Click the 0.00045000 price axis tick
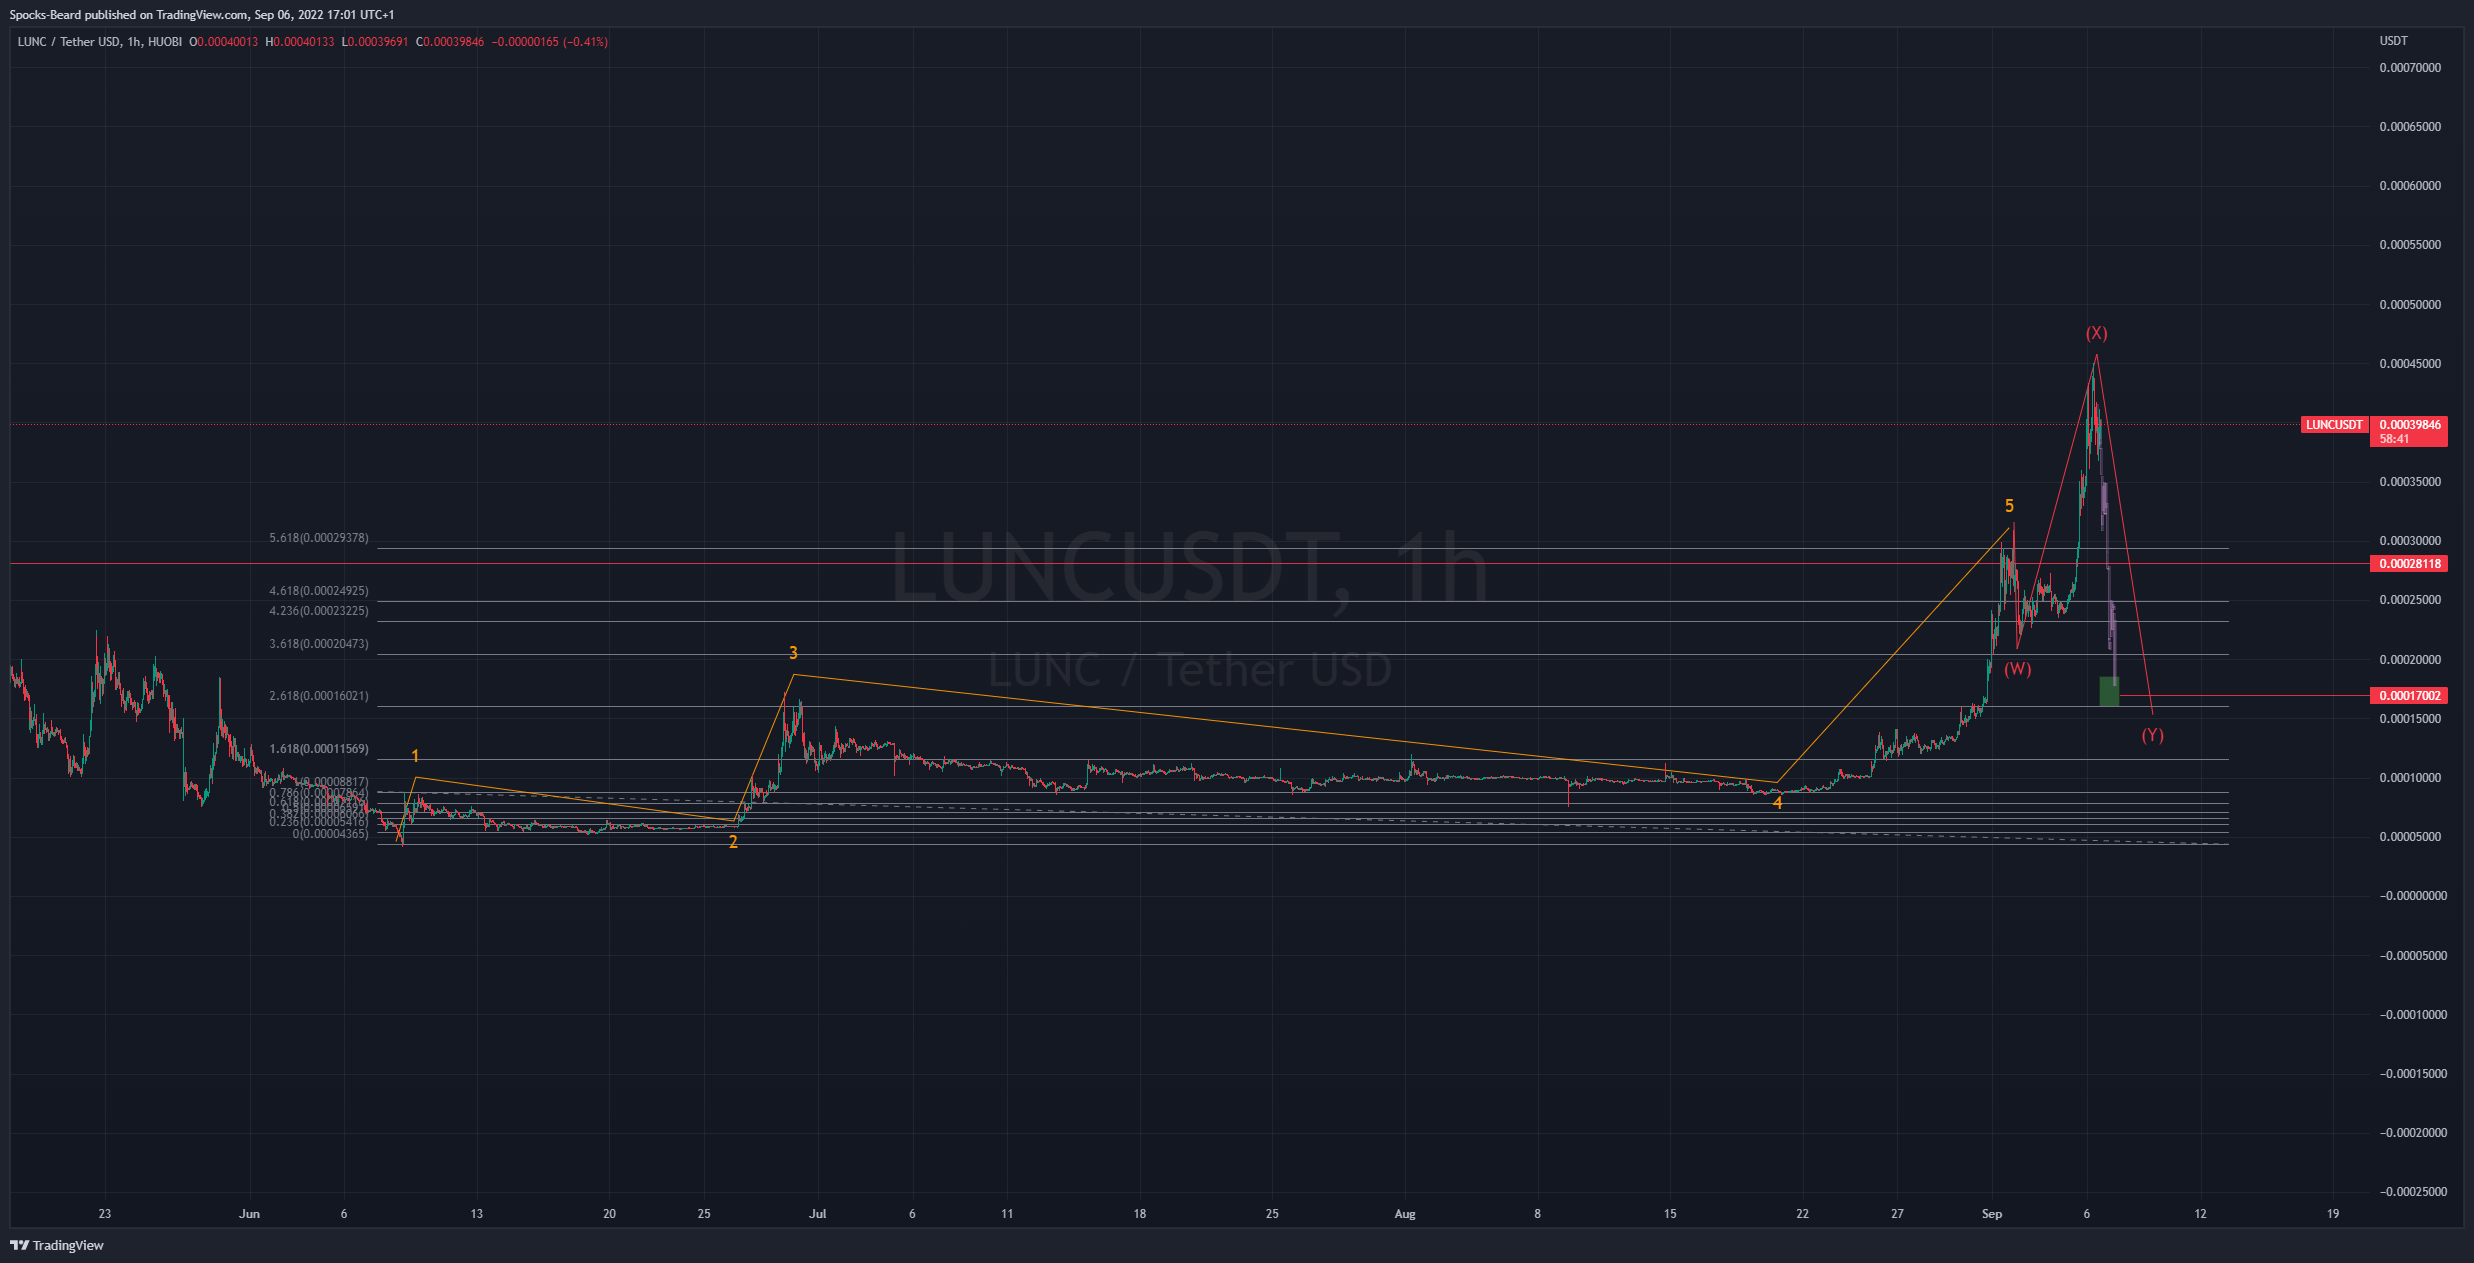2474x1263 pixels. click(2410, 364)
